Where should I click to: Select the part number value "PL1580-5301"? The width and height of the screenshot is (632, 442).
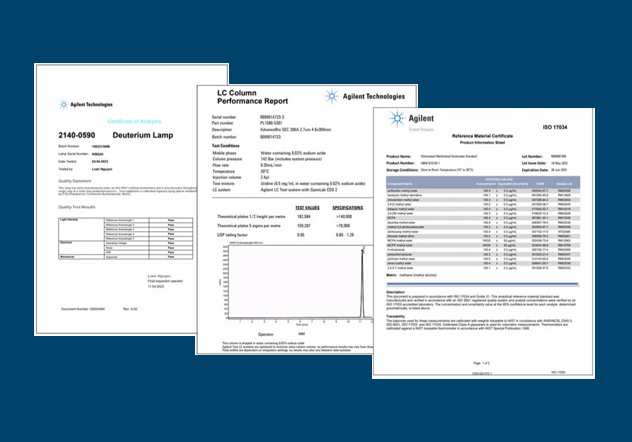271,123
